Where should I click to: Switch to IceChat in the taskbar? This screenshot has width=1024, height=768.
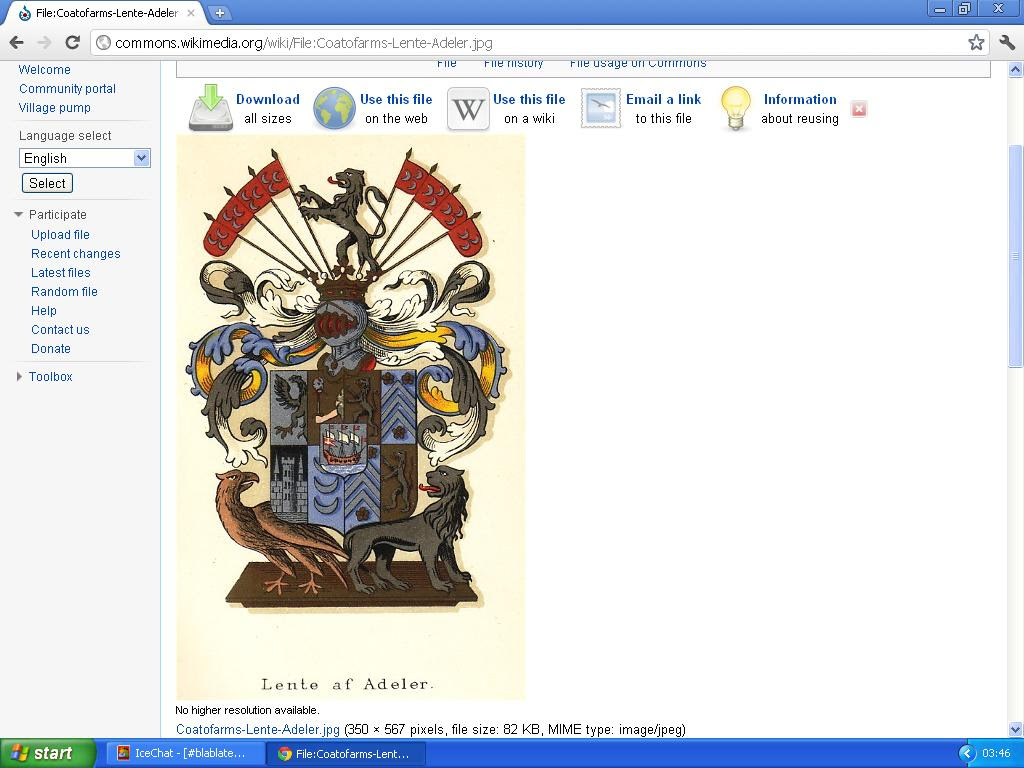click(x=183, y=753)
